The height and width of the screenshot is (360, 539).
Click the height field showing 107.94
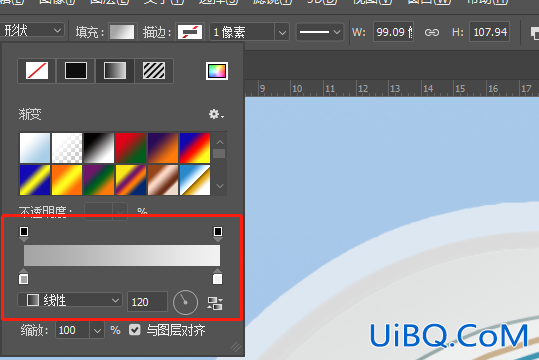point(490,32)
